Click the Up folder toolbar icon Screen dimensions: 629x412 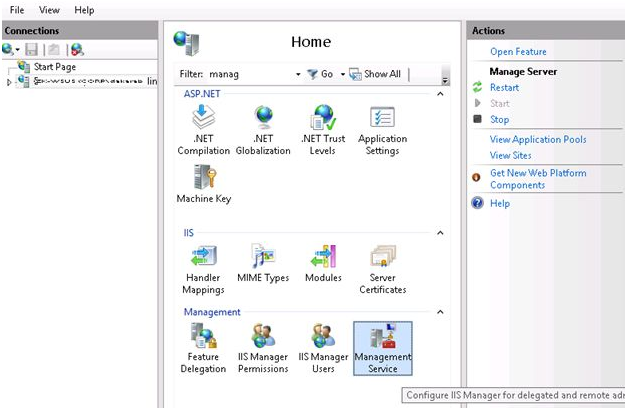[x=54, y=49]
